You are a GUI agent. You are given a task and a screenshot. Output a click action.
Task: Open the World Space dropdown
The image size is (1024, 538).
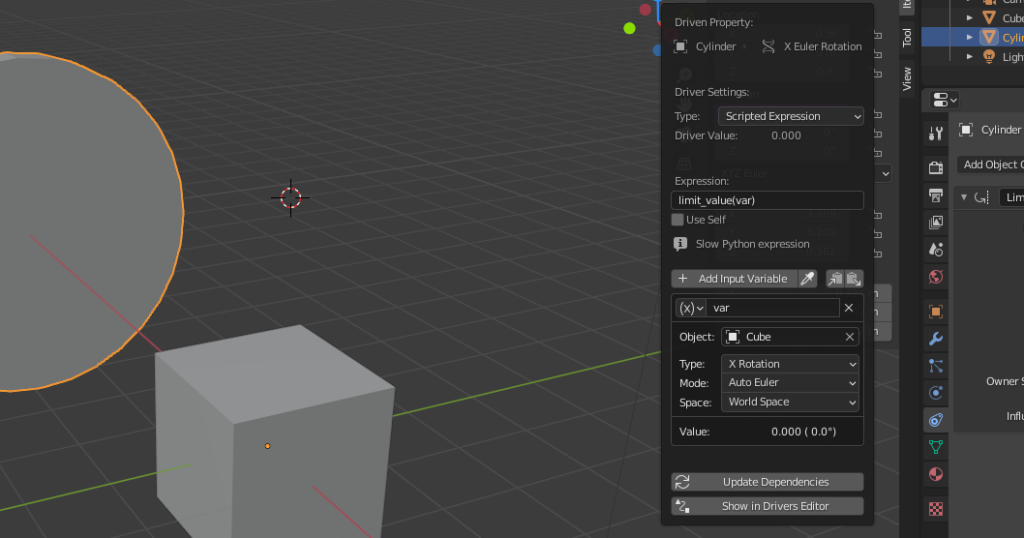[x=790, y=402]
